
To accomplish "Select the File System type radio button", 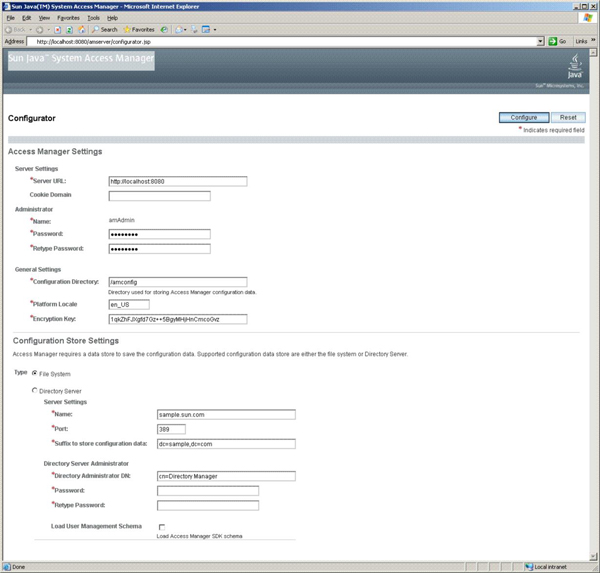I will [x=34, y=373].
